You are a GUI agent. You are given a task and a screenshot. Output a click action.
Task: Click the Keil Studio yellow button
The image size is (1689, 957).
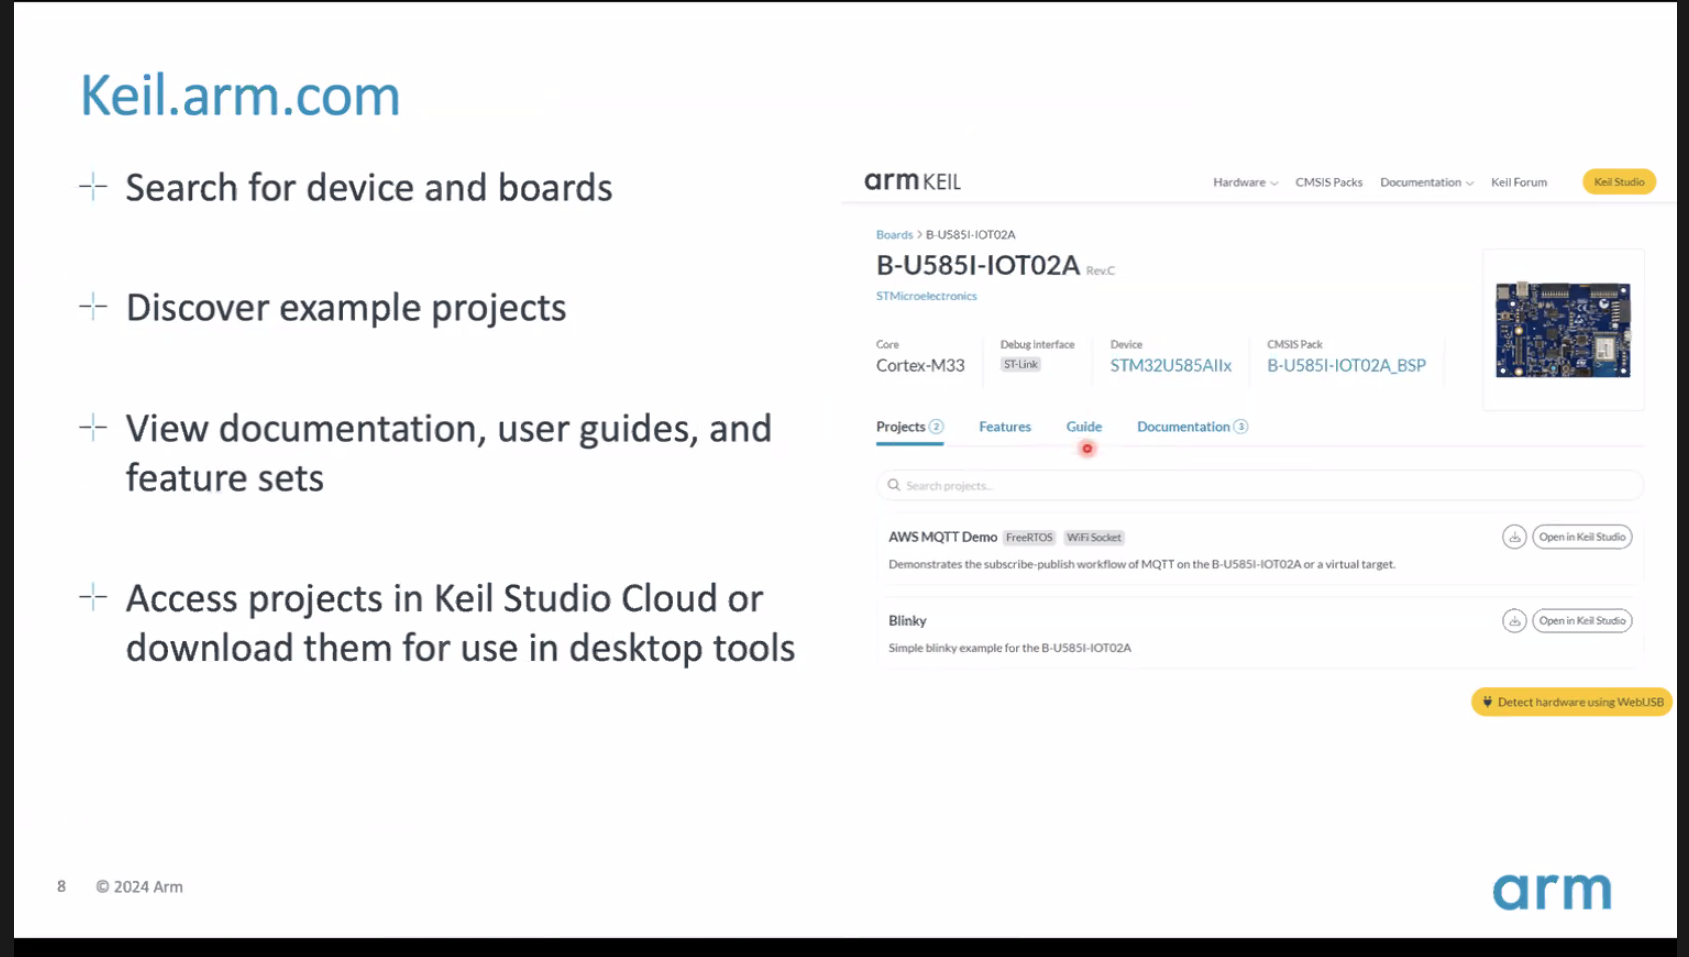1619,182
